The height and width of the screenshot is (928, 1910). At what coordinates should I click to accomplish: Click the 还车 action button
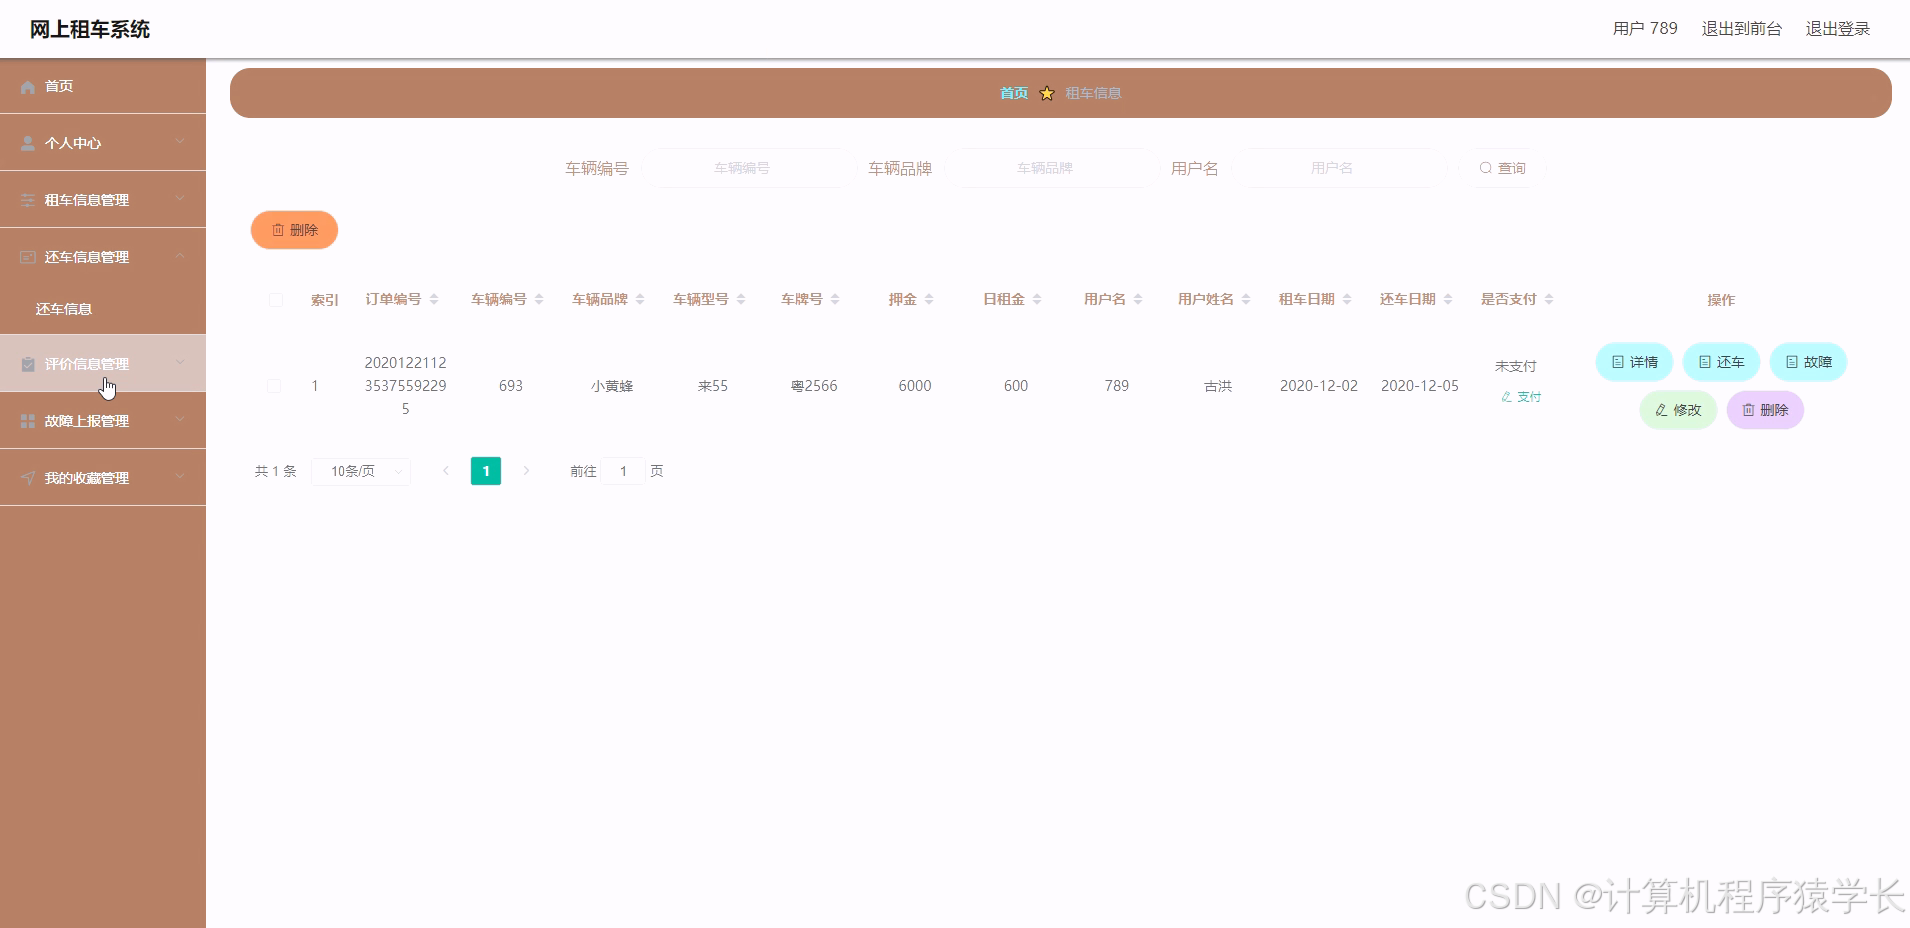1721,362
